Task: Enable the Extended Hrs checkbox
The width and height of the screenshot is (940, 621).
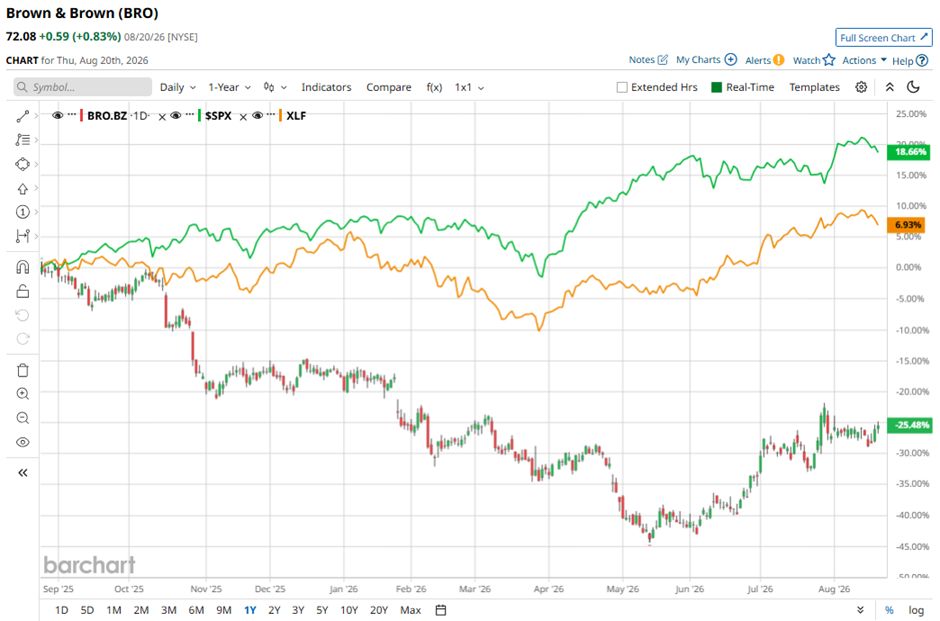Action: 622,88
